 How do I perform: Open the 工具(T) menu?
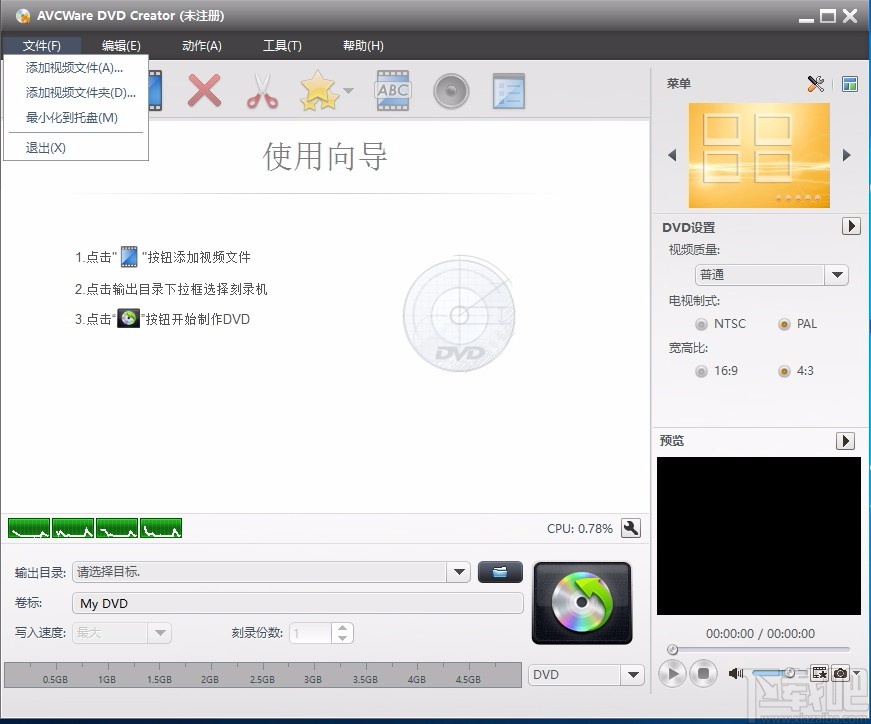(x=282, y=45)
